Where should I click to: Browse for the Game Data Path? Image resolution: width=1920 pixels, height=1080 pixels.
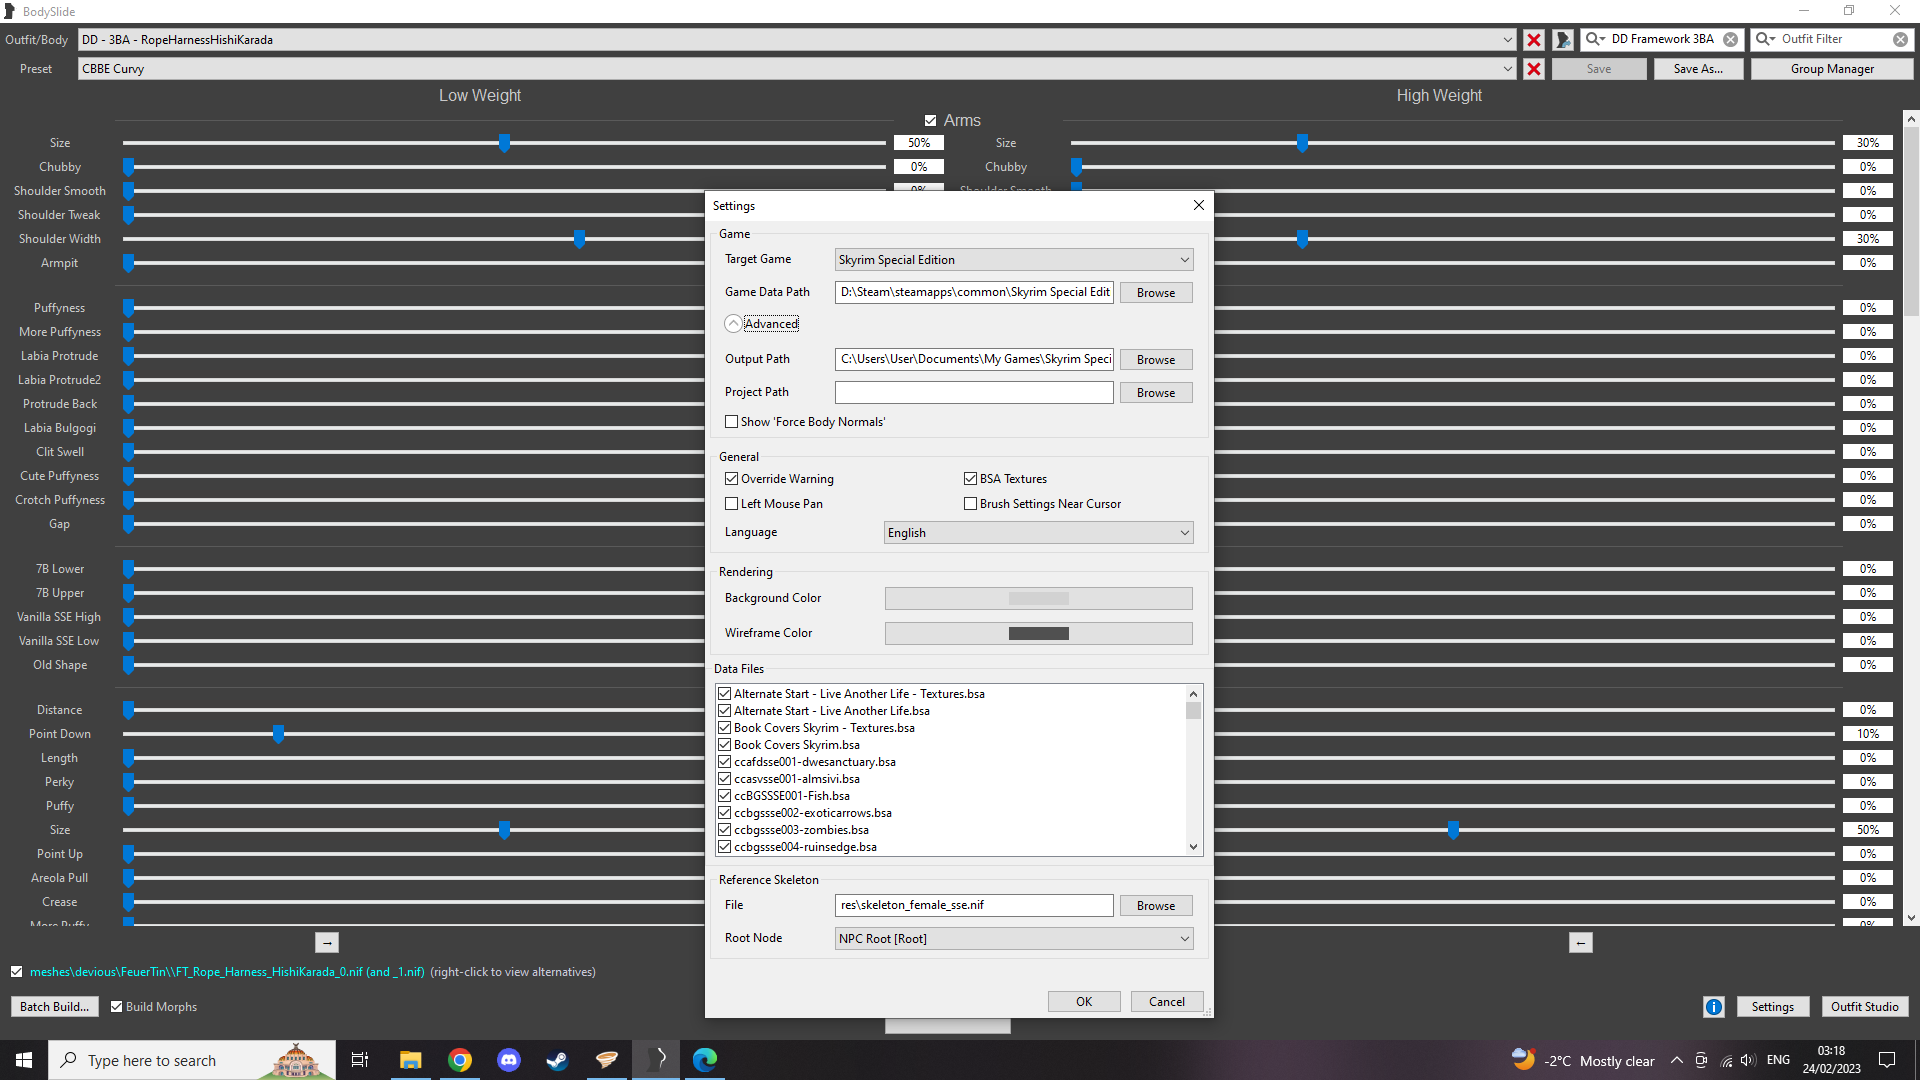pyautogui.click(x=1156, y=293)
